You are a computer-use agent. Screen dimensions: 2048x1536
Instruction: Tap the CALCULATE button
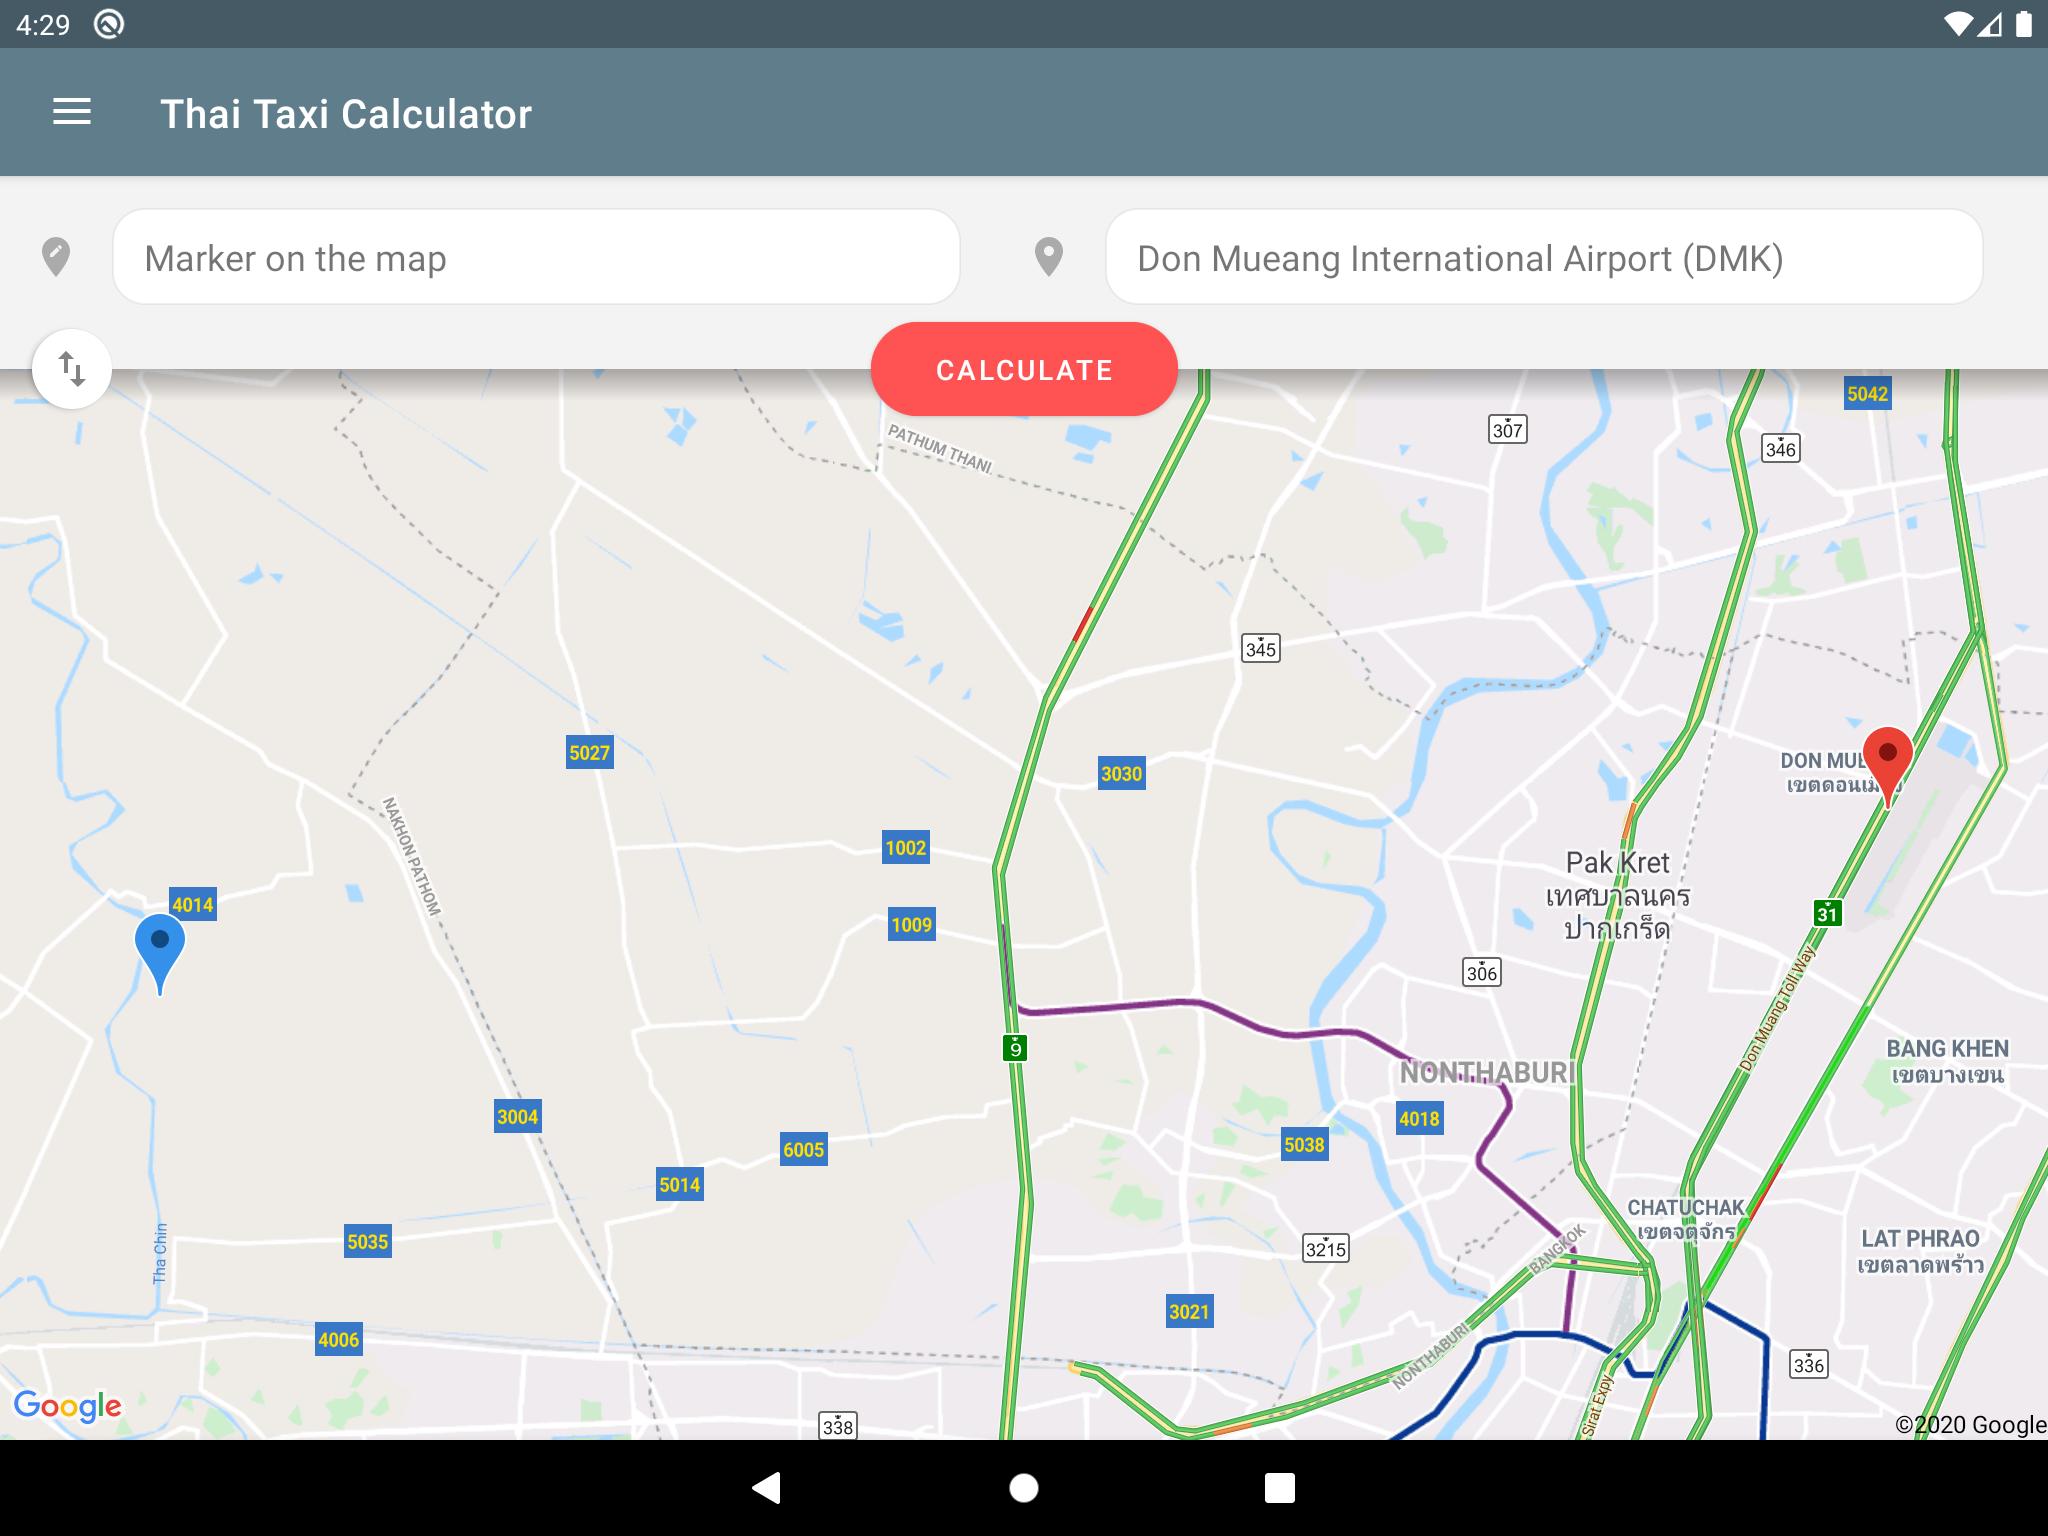1024,369
